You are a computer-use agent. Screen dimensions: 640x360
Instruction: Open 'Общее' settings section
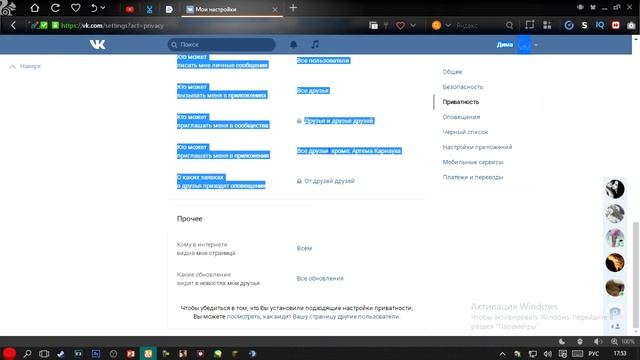(x=452, y=72)
